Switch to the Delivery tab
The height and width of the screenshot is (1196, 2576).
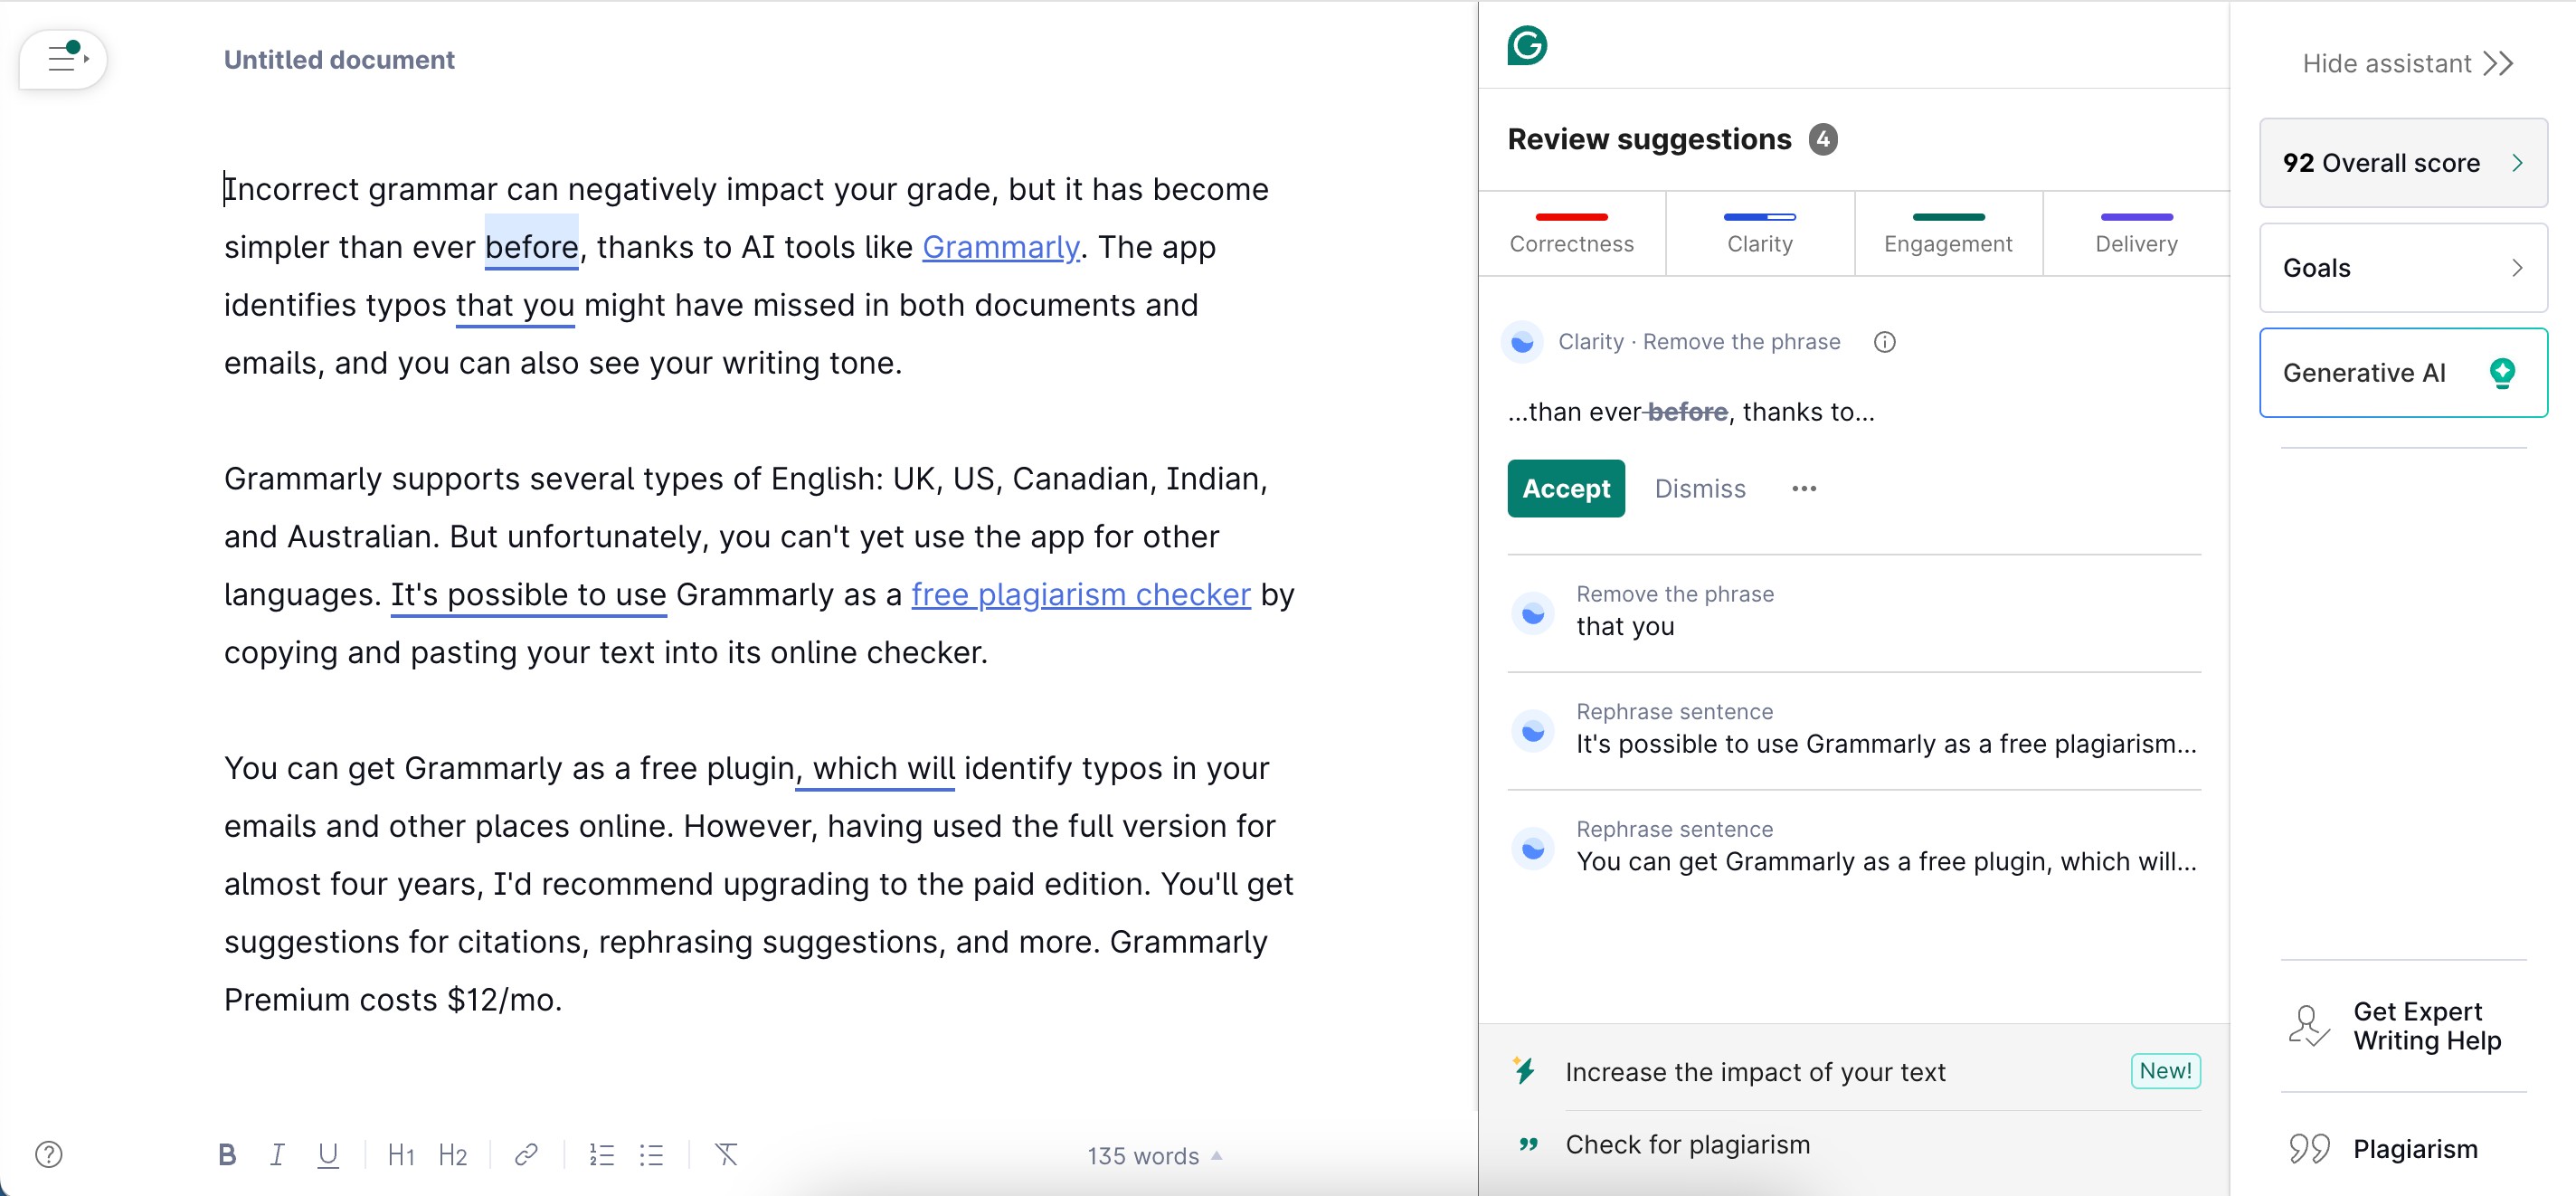[x=2136, y=233]
